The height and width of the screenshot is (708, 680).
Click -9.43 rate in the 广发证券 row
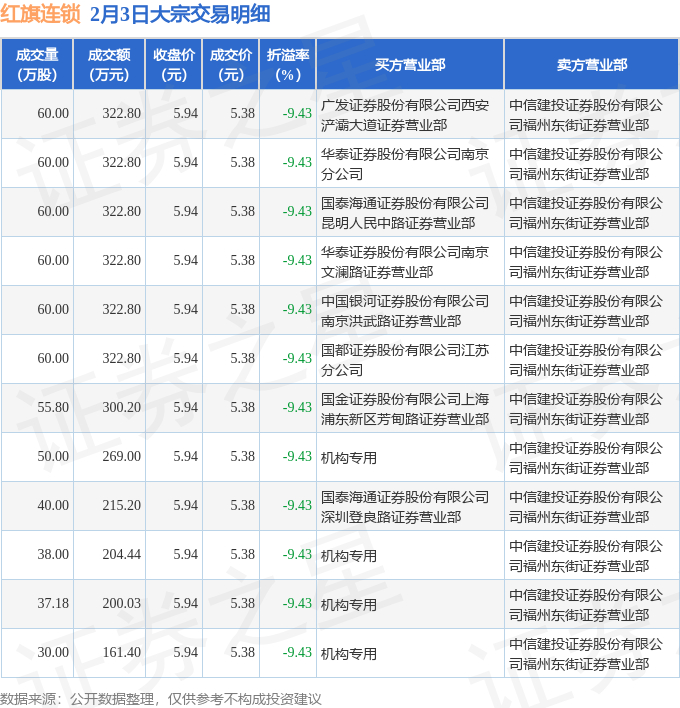[297, 113]
